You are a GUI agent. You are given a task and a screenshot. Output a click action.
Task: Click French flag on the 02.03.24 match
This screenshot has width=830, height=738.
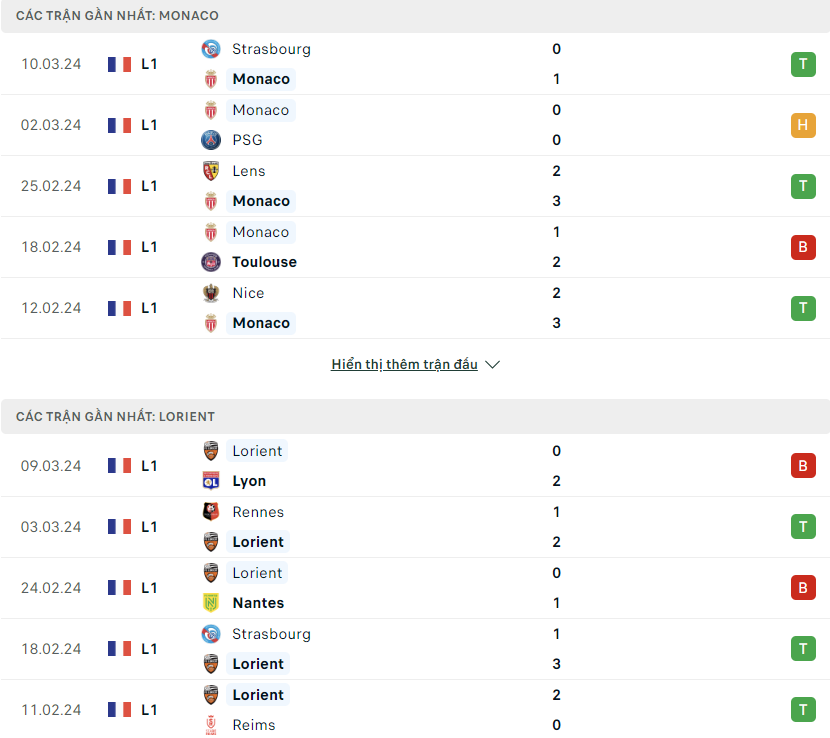click(119, 125)
